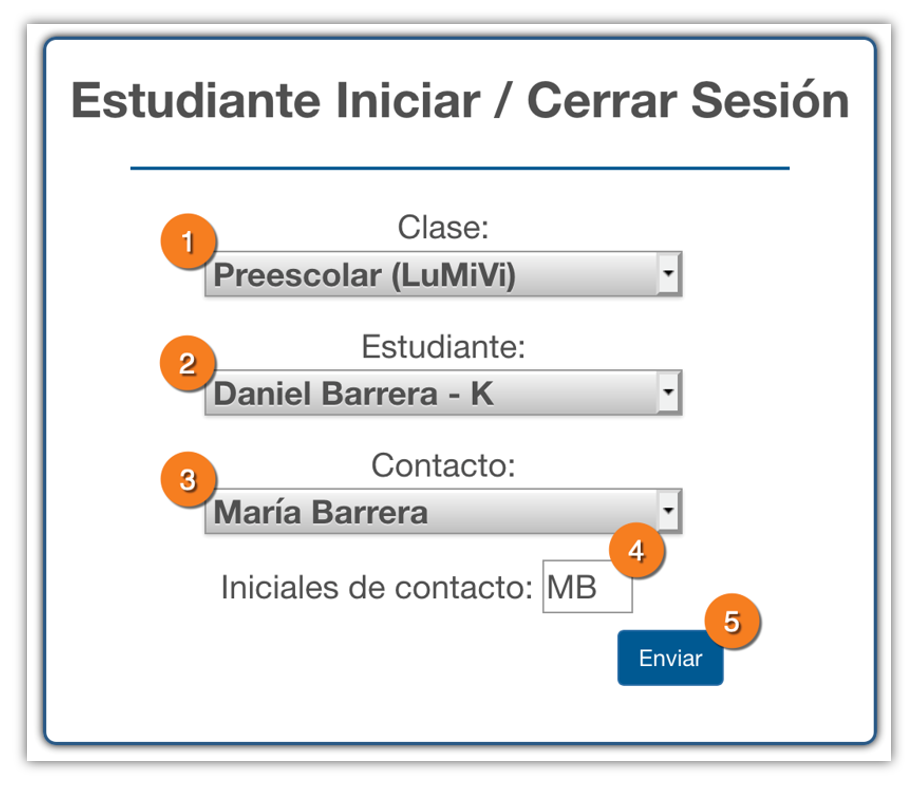
Task: Expand the arrow beside Daniel Barrera - K
Action: point(669,393)
